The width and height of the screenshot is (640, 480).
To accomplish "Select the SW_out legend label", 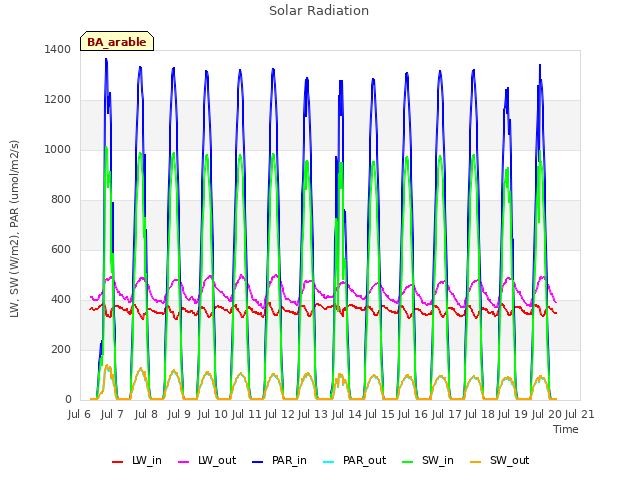I will 510,460.
